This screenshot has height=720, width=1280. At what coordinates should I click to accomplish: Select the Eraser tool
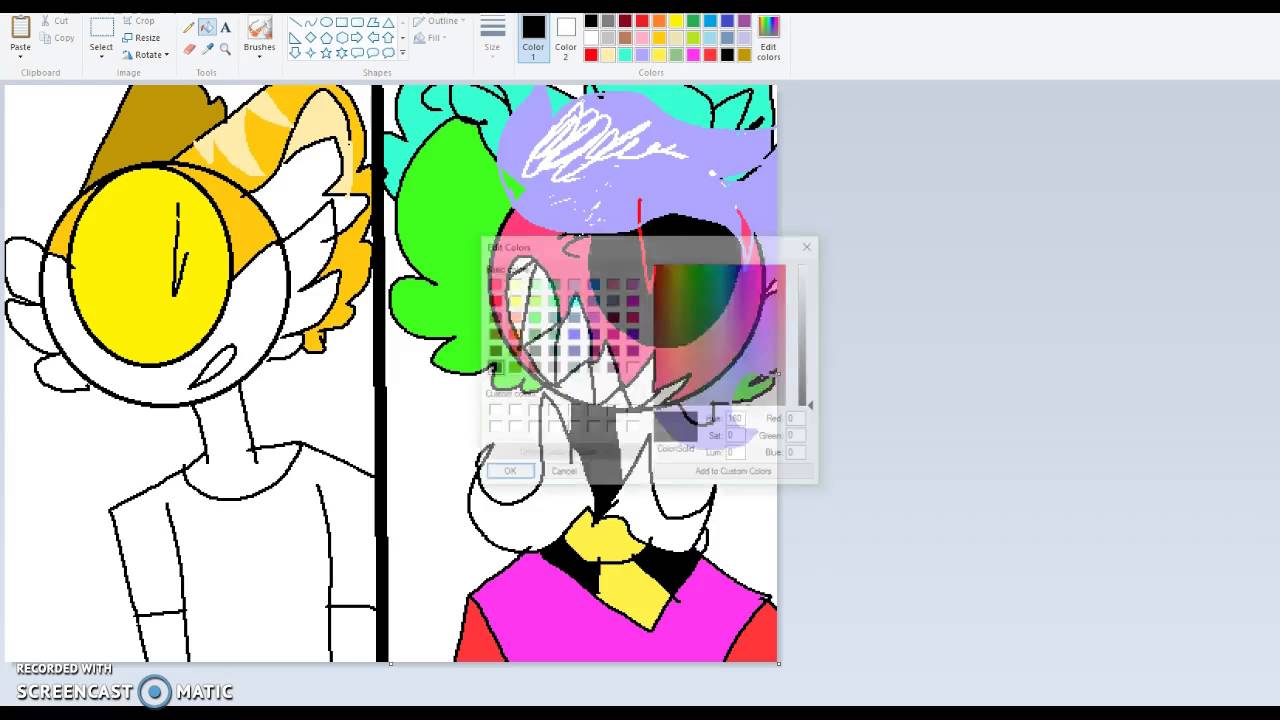[x=189, y=49]
